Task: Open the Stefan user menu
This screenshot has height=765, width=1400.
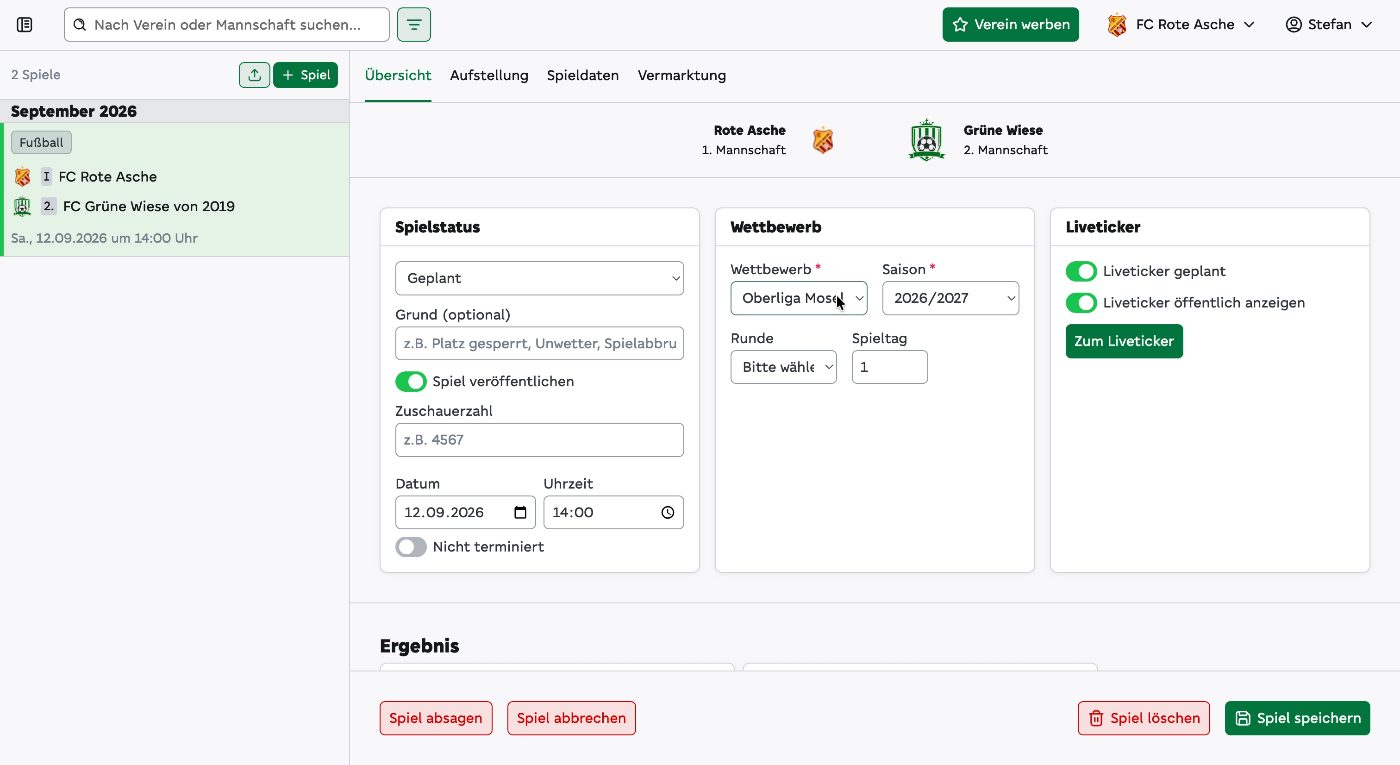Action: (x=1330, y=25)
